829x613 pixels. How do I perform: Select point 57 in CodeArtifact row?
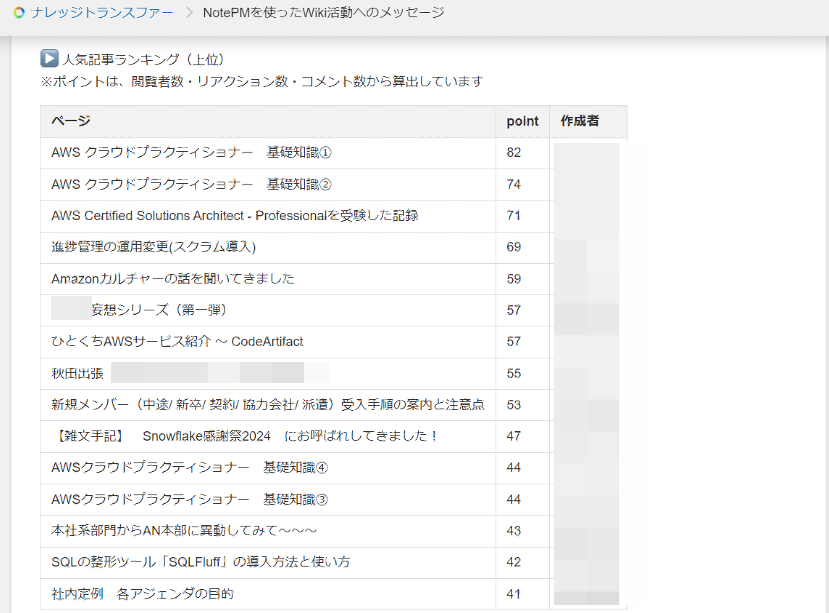coord(514,342)
